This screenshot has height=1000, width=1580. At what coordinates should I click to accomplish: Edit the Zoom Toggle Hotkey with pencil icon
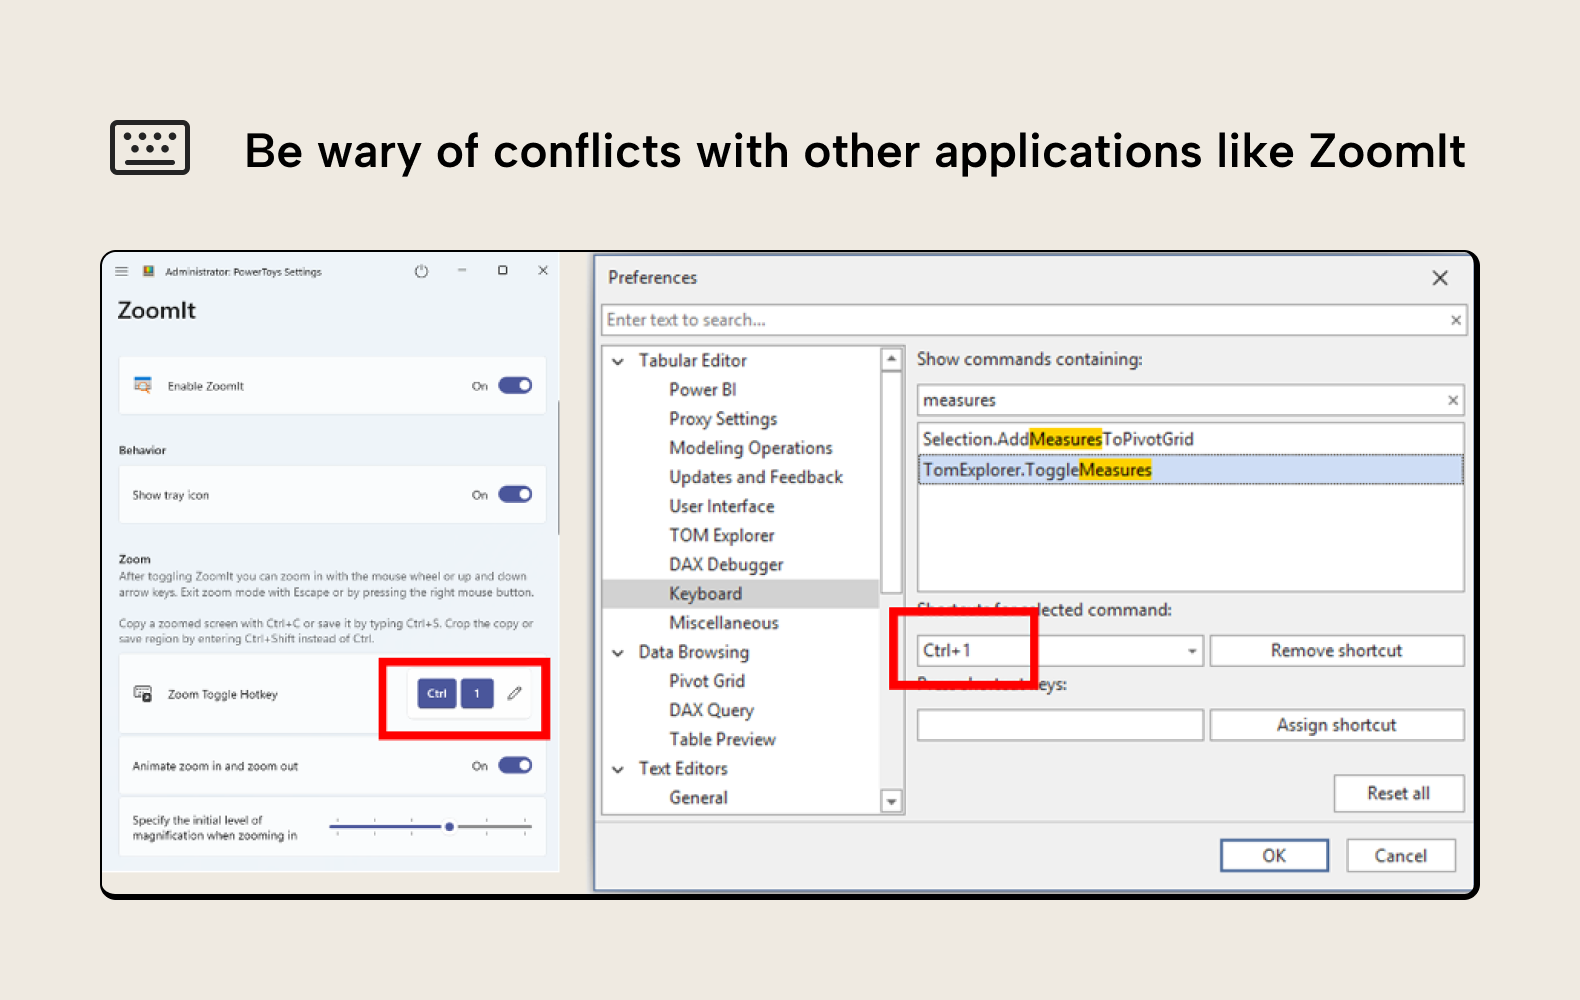tap(514, 693)
